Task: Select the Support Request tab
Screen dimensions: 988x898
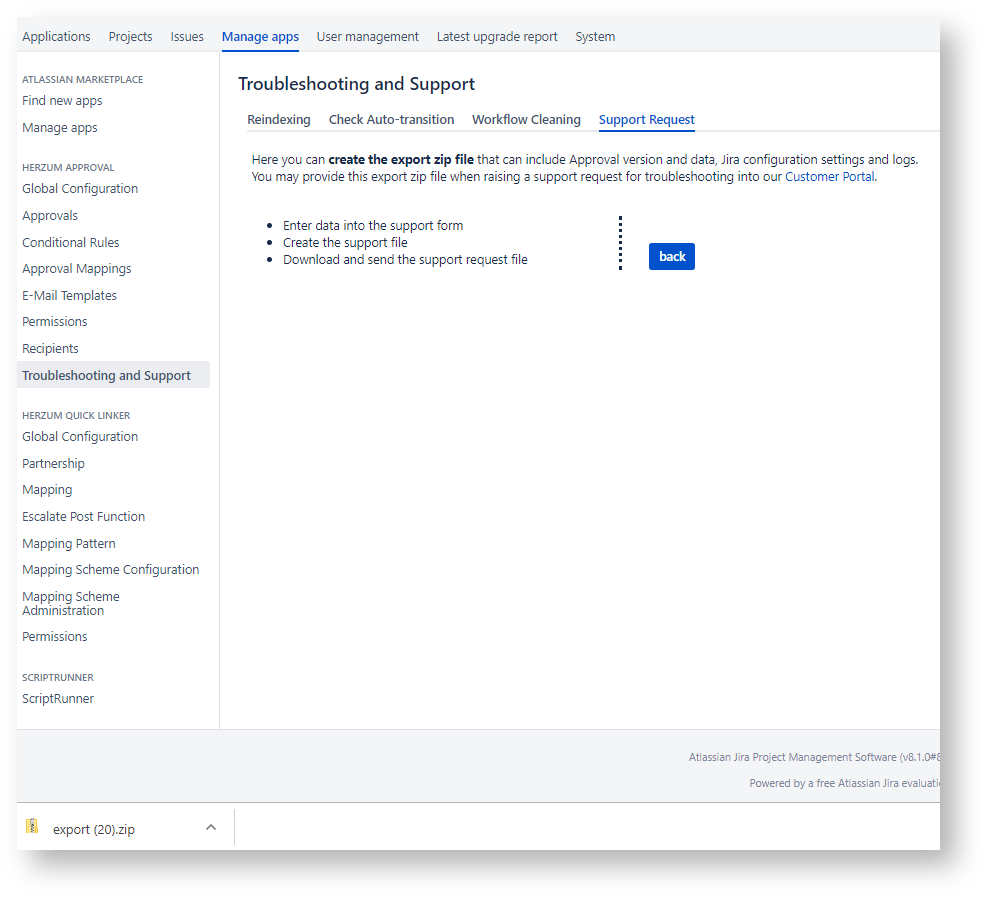Action: (646, 120)
